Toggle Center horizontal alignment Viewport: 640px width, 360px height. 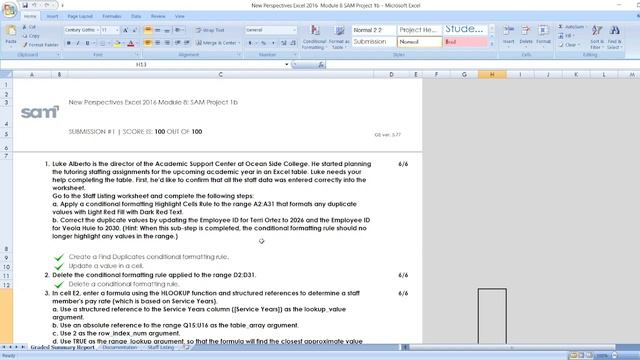point(158,43)
